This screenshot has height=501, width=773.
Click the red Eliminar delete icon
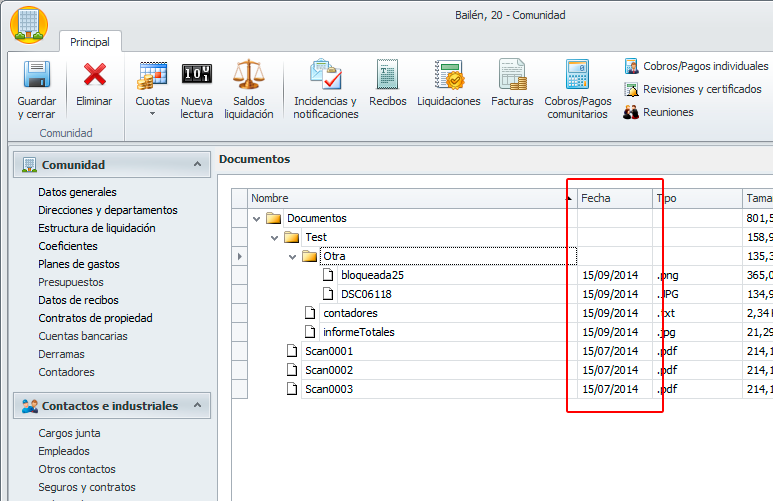pos(94,75)
